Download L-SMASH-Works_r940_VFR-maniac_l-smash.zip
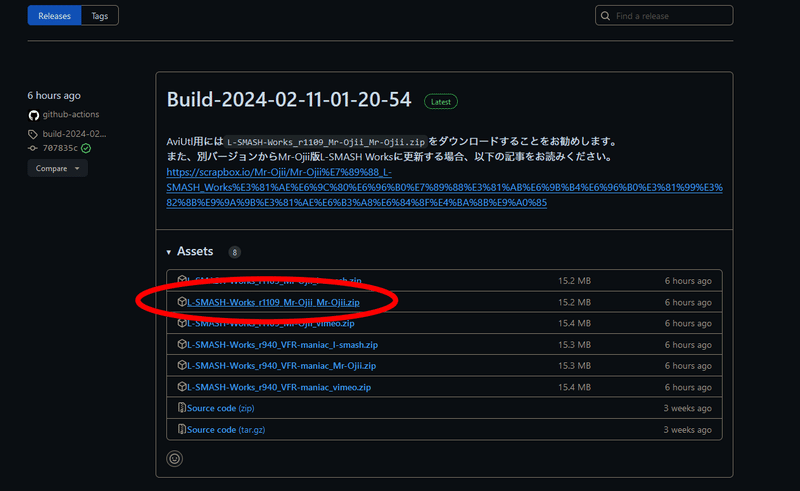 point(282,345)
